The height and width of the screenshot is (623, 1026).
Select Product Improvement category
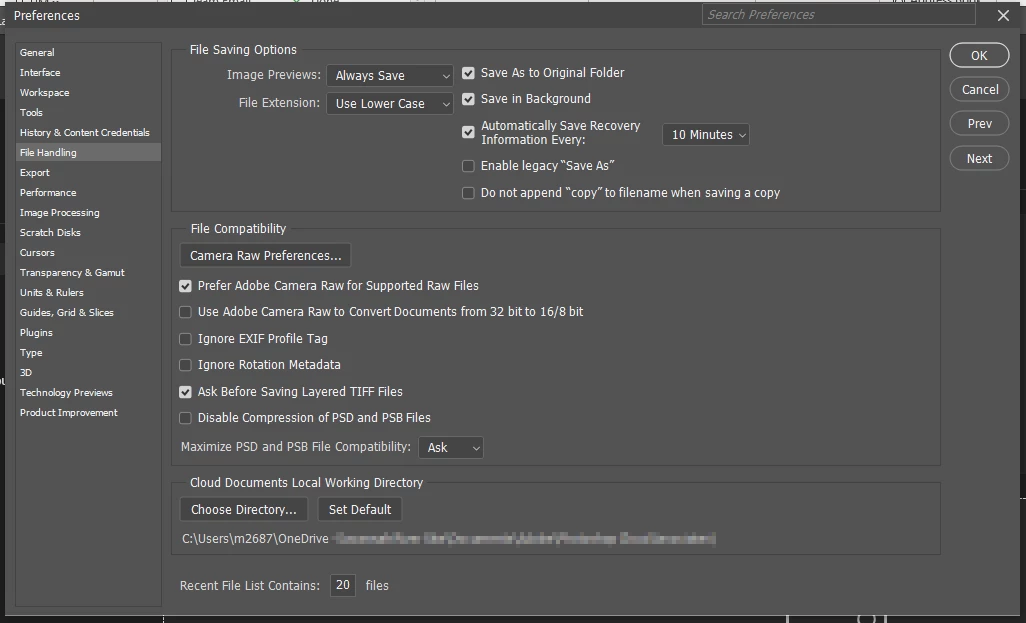pos(88,413)
